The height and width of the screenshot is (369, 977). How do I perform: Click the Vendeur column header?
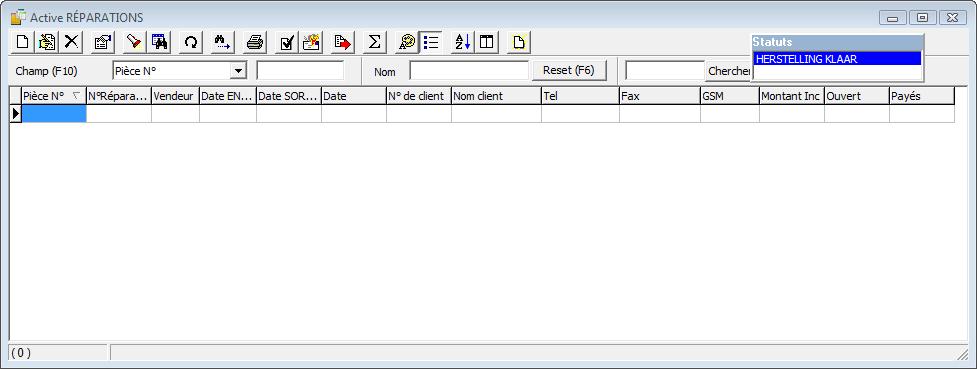pyautogui.click(x=175, y=96)
